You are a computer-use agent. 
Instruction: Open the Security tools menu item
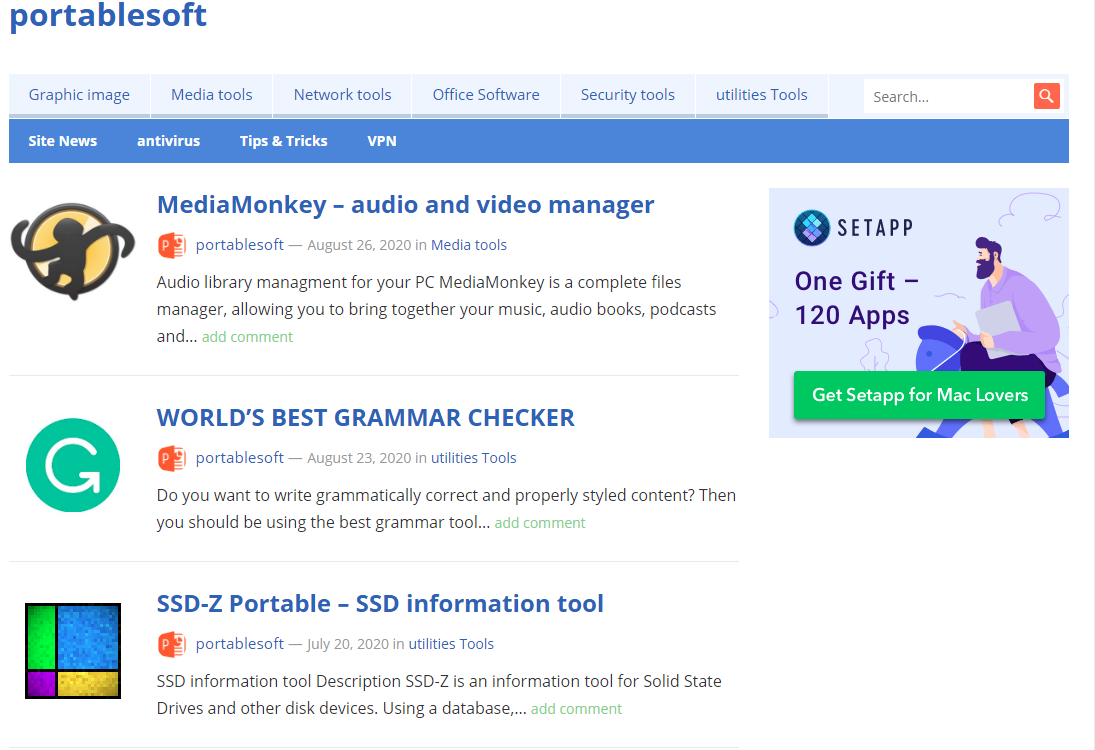628,95
